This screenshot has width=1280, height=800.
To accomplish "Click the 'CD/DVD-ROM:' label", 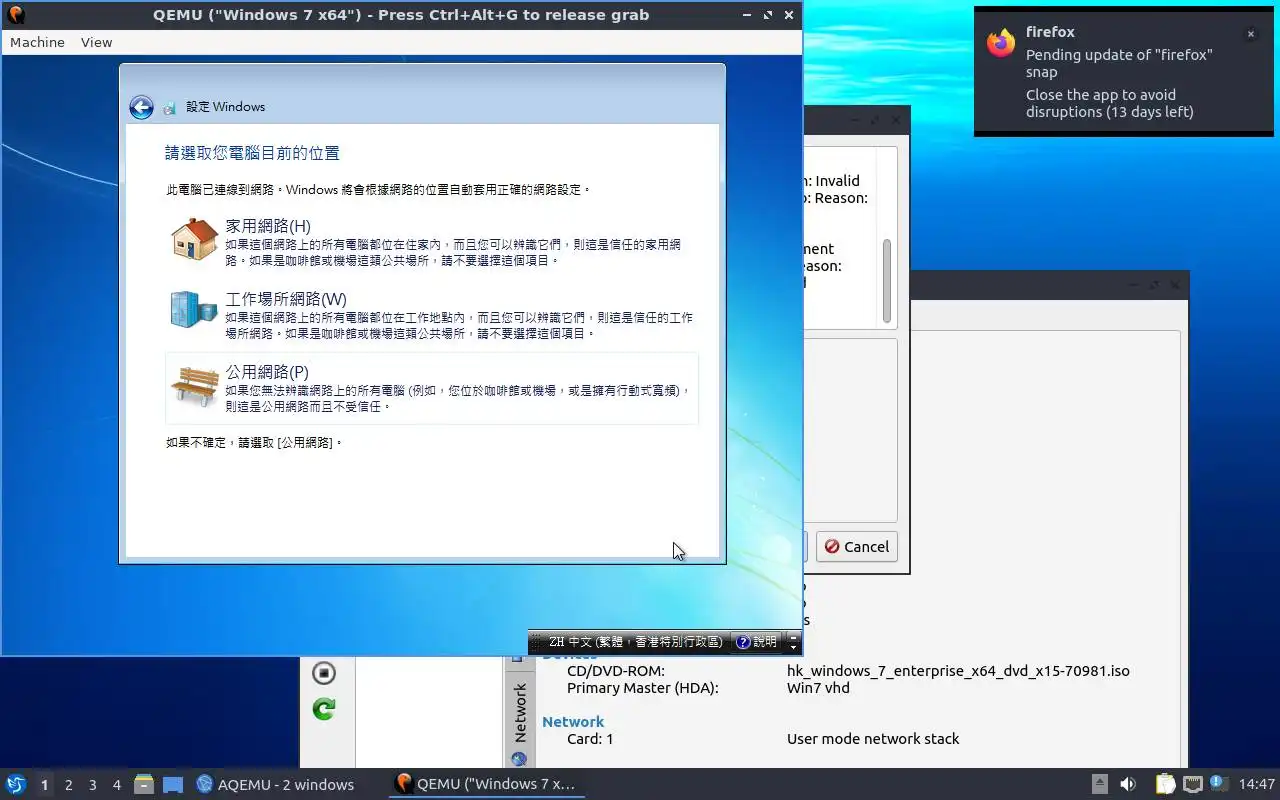I will 616,671.
